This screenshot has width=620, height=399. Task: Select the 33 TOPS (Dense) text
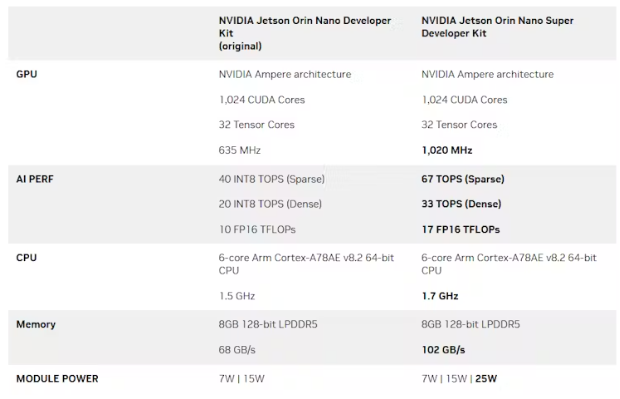click(x=461, y=204)
